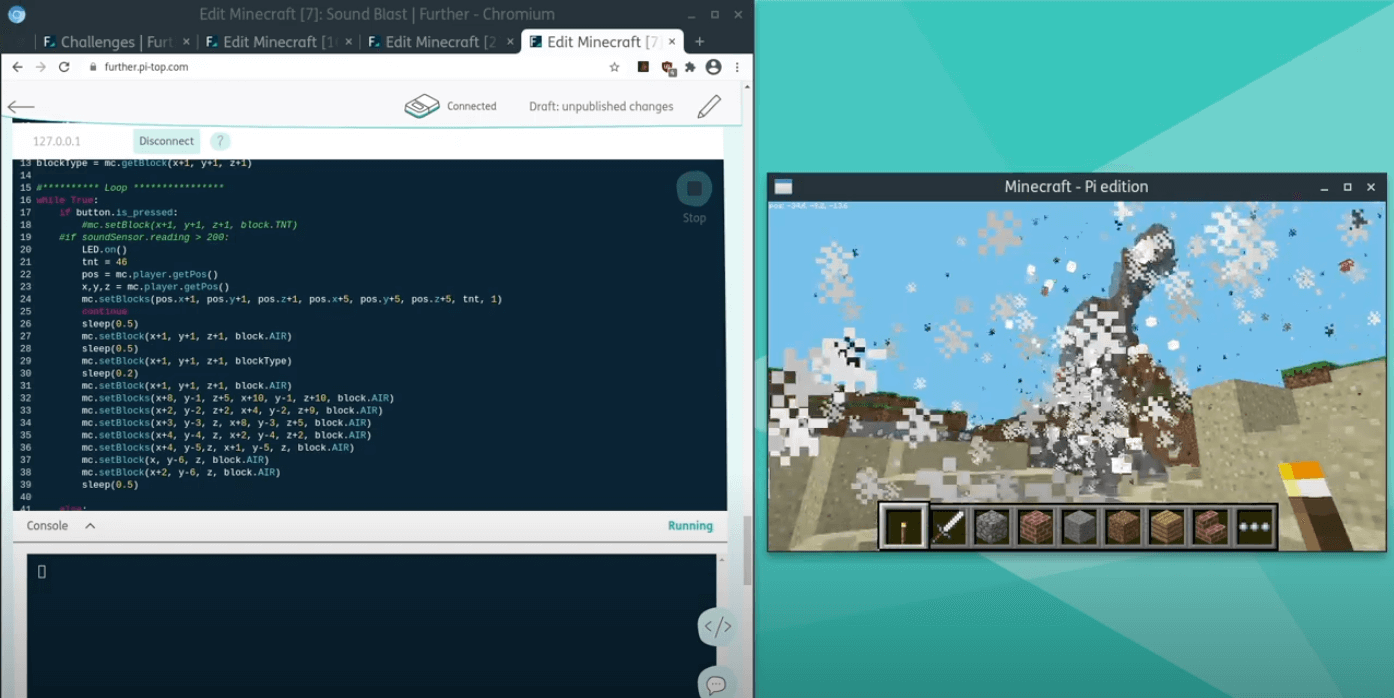Click the Console label
The width and height of the screenshot is (1394, 698).
[47, 526]
